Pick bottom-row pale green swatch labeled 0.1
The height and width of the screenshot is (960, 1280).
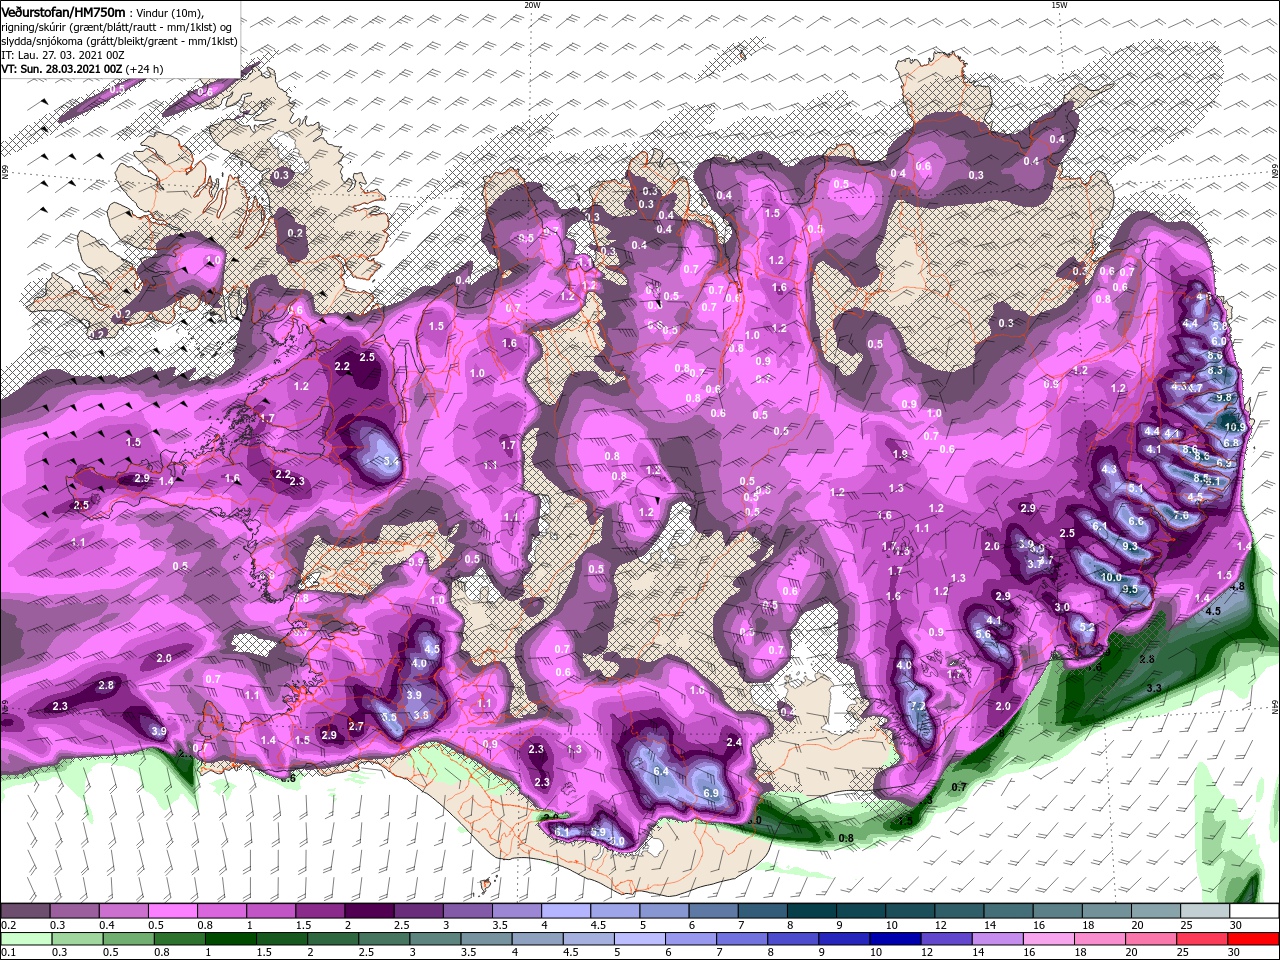coord(24,938)
